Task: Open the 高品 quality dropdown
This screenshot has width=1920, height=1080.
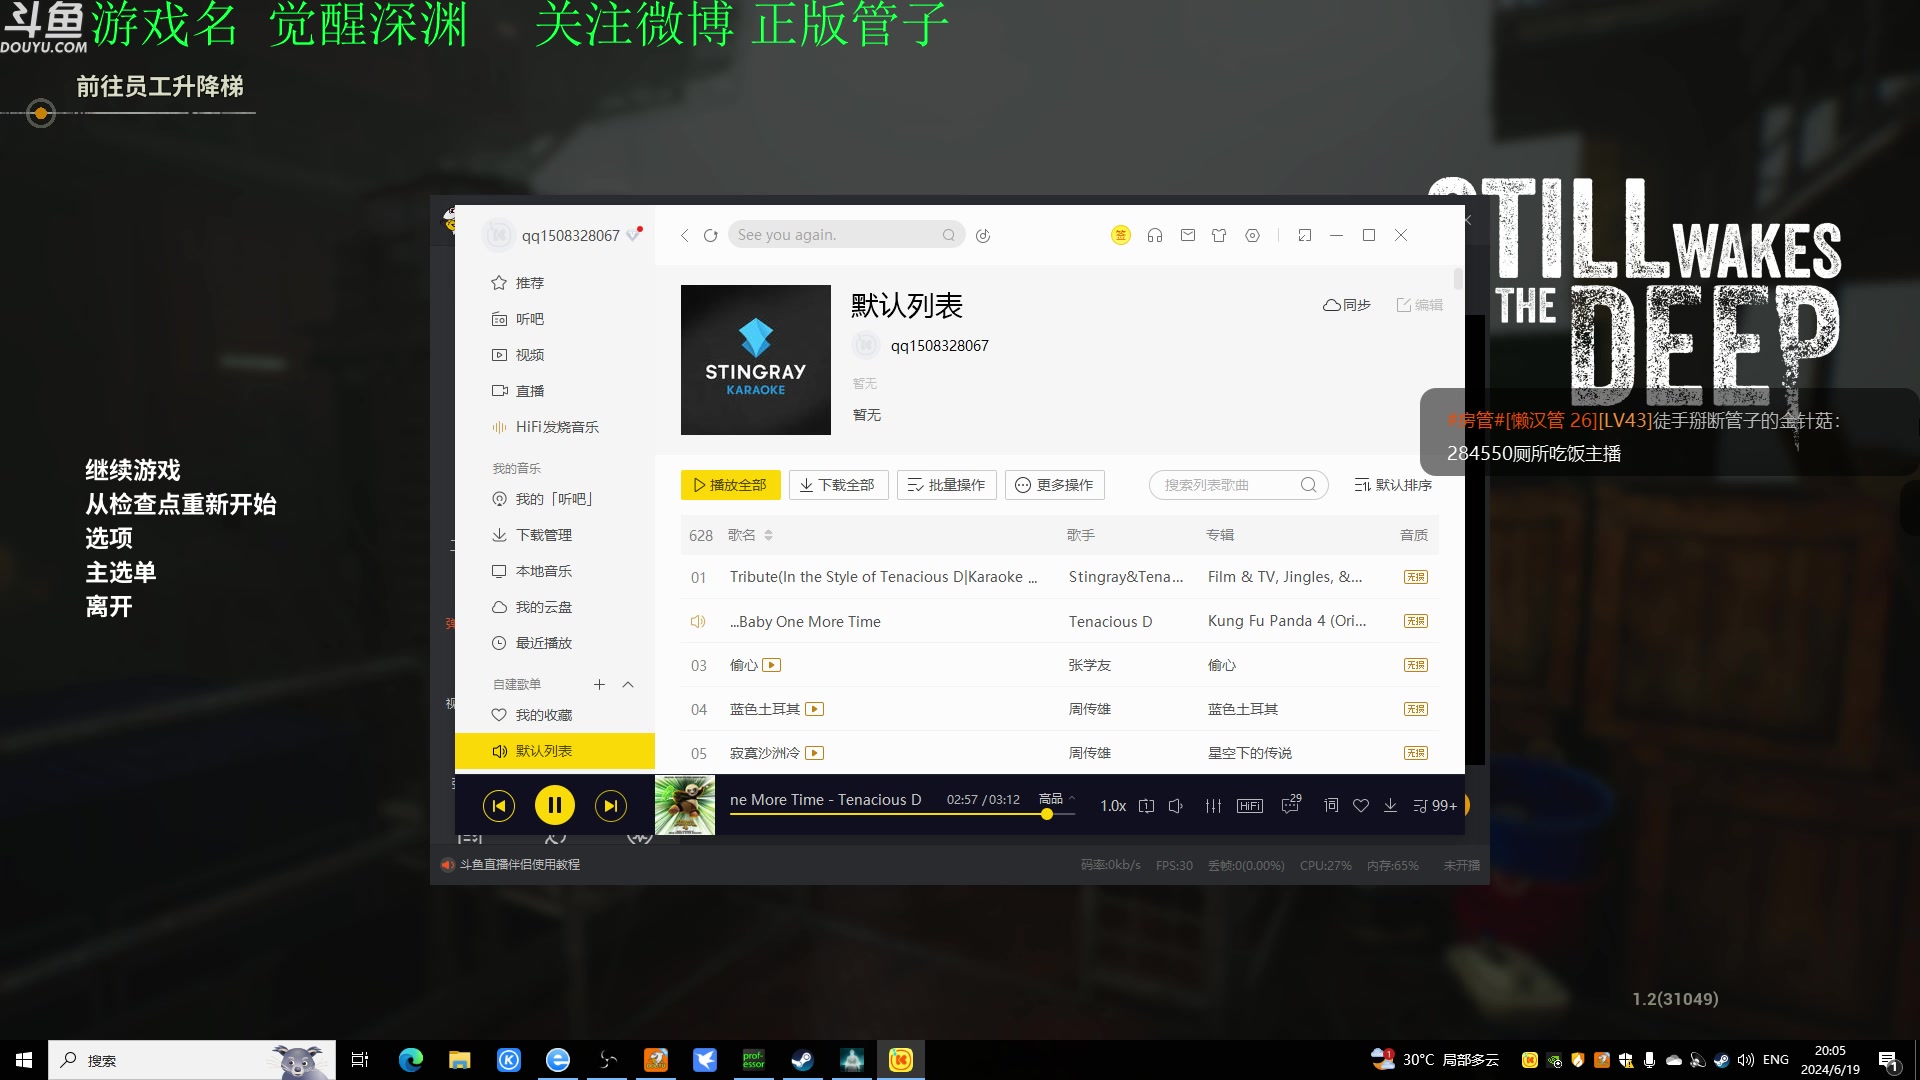Action: coord(1056,798)
